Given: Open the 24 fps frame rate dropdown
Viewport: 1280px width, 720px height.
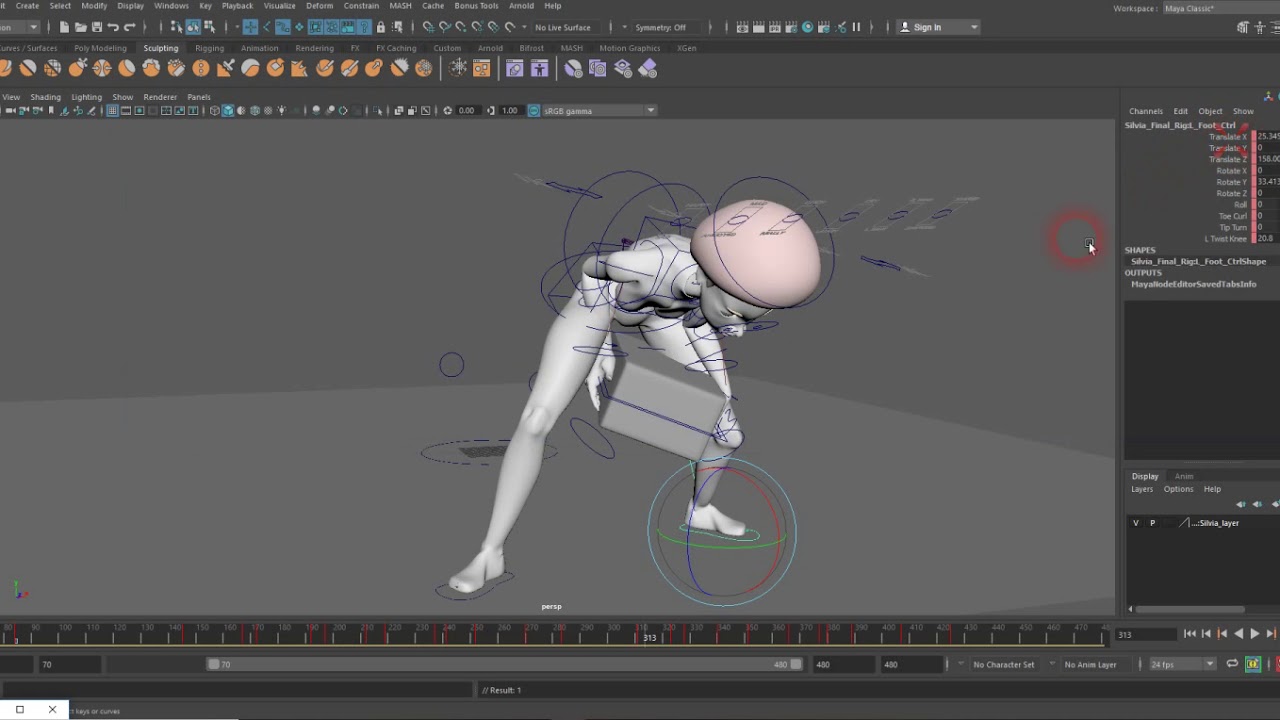Looking at the screenshot, I should click(1182, 665).
